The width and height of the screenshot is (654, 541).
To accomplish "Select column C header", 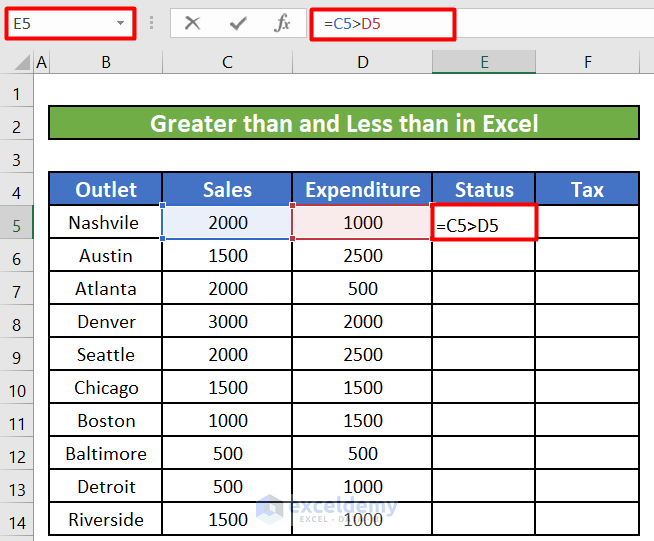I will 227,62.
